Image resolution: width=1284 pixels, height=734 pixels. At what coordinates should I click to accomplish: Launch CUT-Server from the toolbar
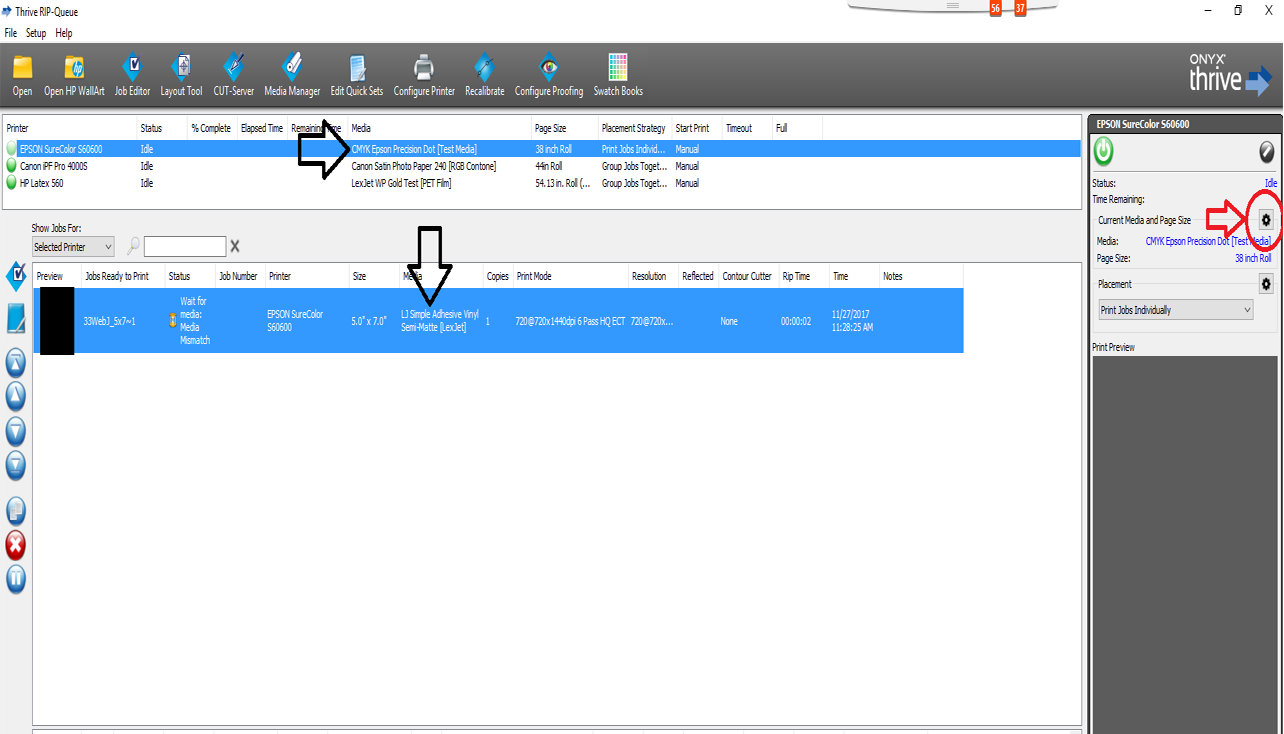pos(234,76)
